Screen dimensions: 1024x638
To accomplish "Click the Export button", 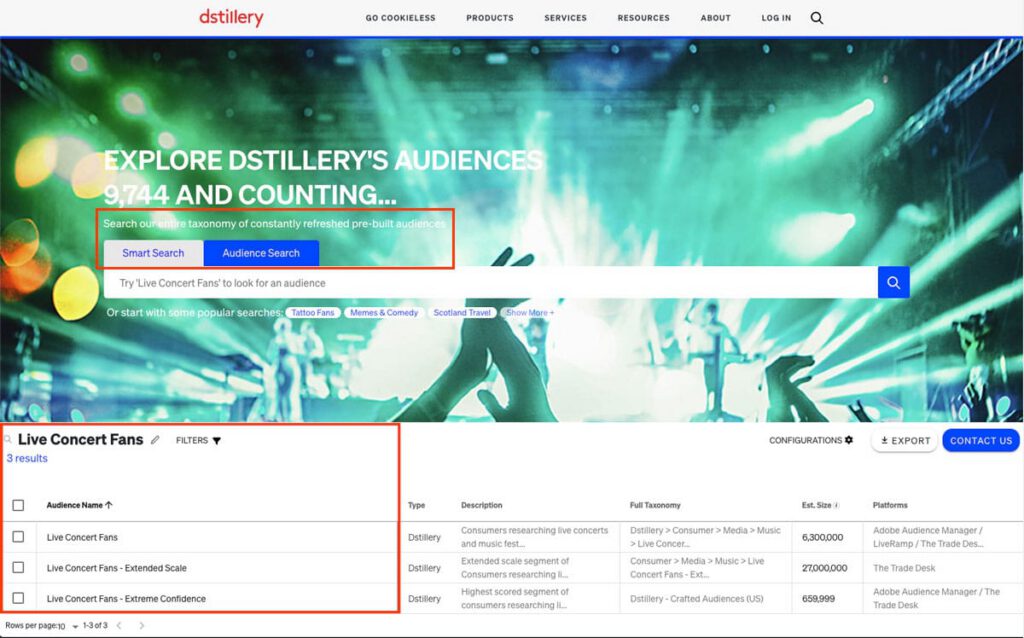I will pos(904,440).
